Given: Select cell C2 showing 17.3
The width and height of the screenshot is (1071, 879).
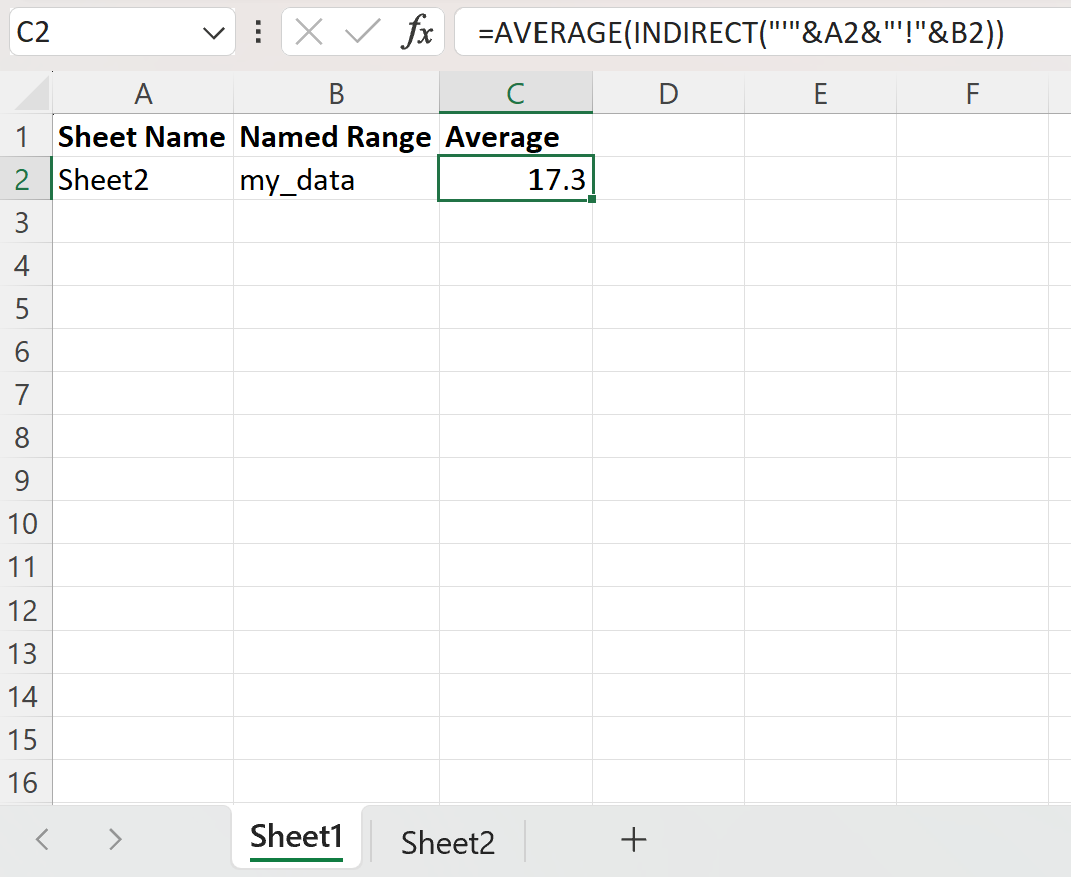Looking at the screenshot, I should (515, 179).
